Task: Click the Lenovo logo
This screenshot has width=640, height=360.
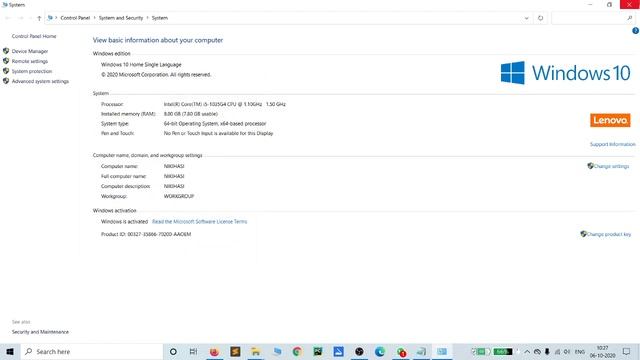Action: [x=610, y=120]
